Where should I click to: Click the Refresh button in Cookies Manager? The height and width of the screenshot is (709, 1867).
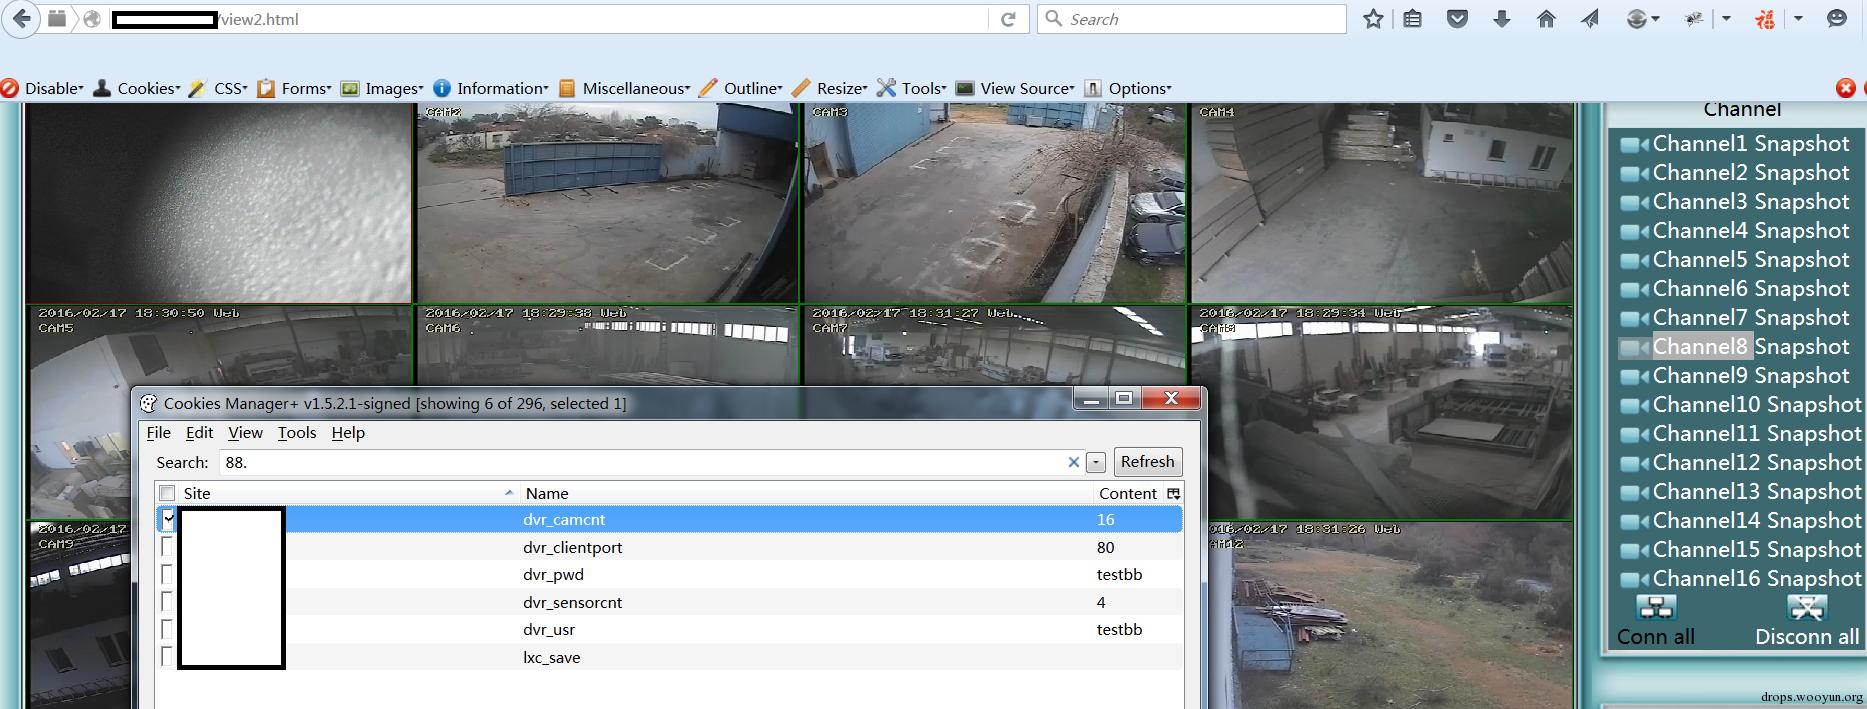click(1147, 461)
